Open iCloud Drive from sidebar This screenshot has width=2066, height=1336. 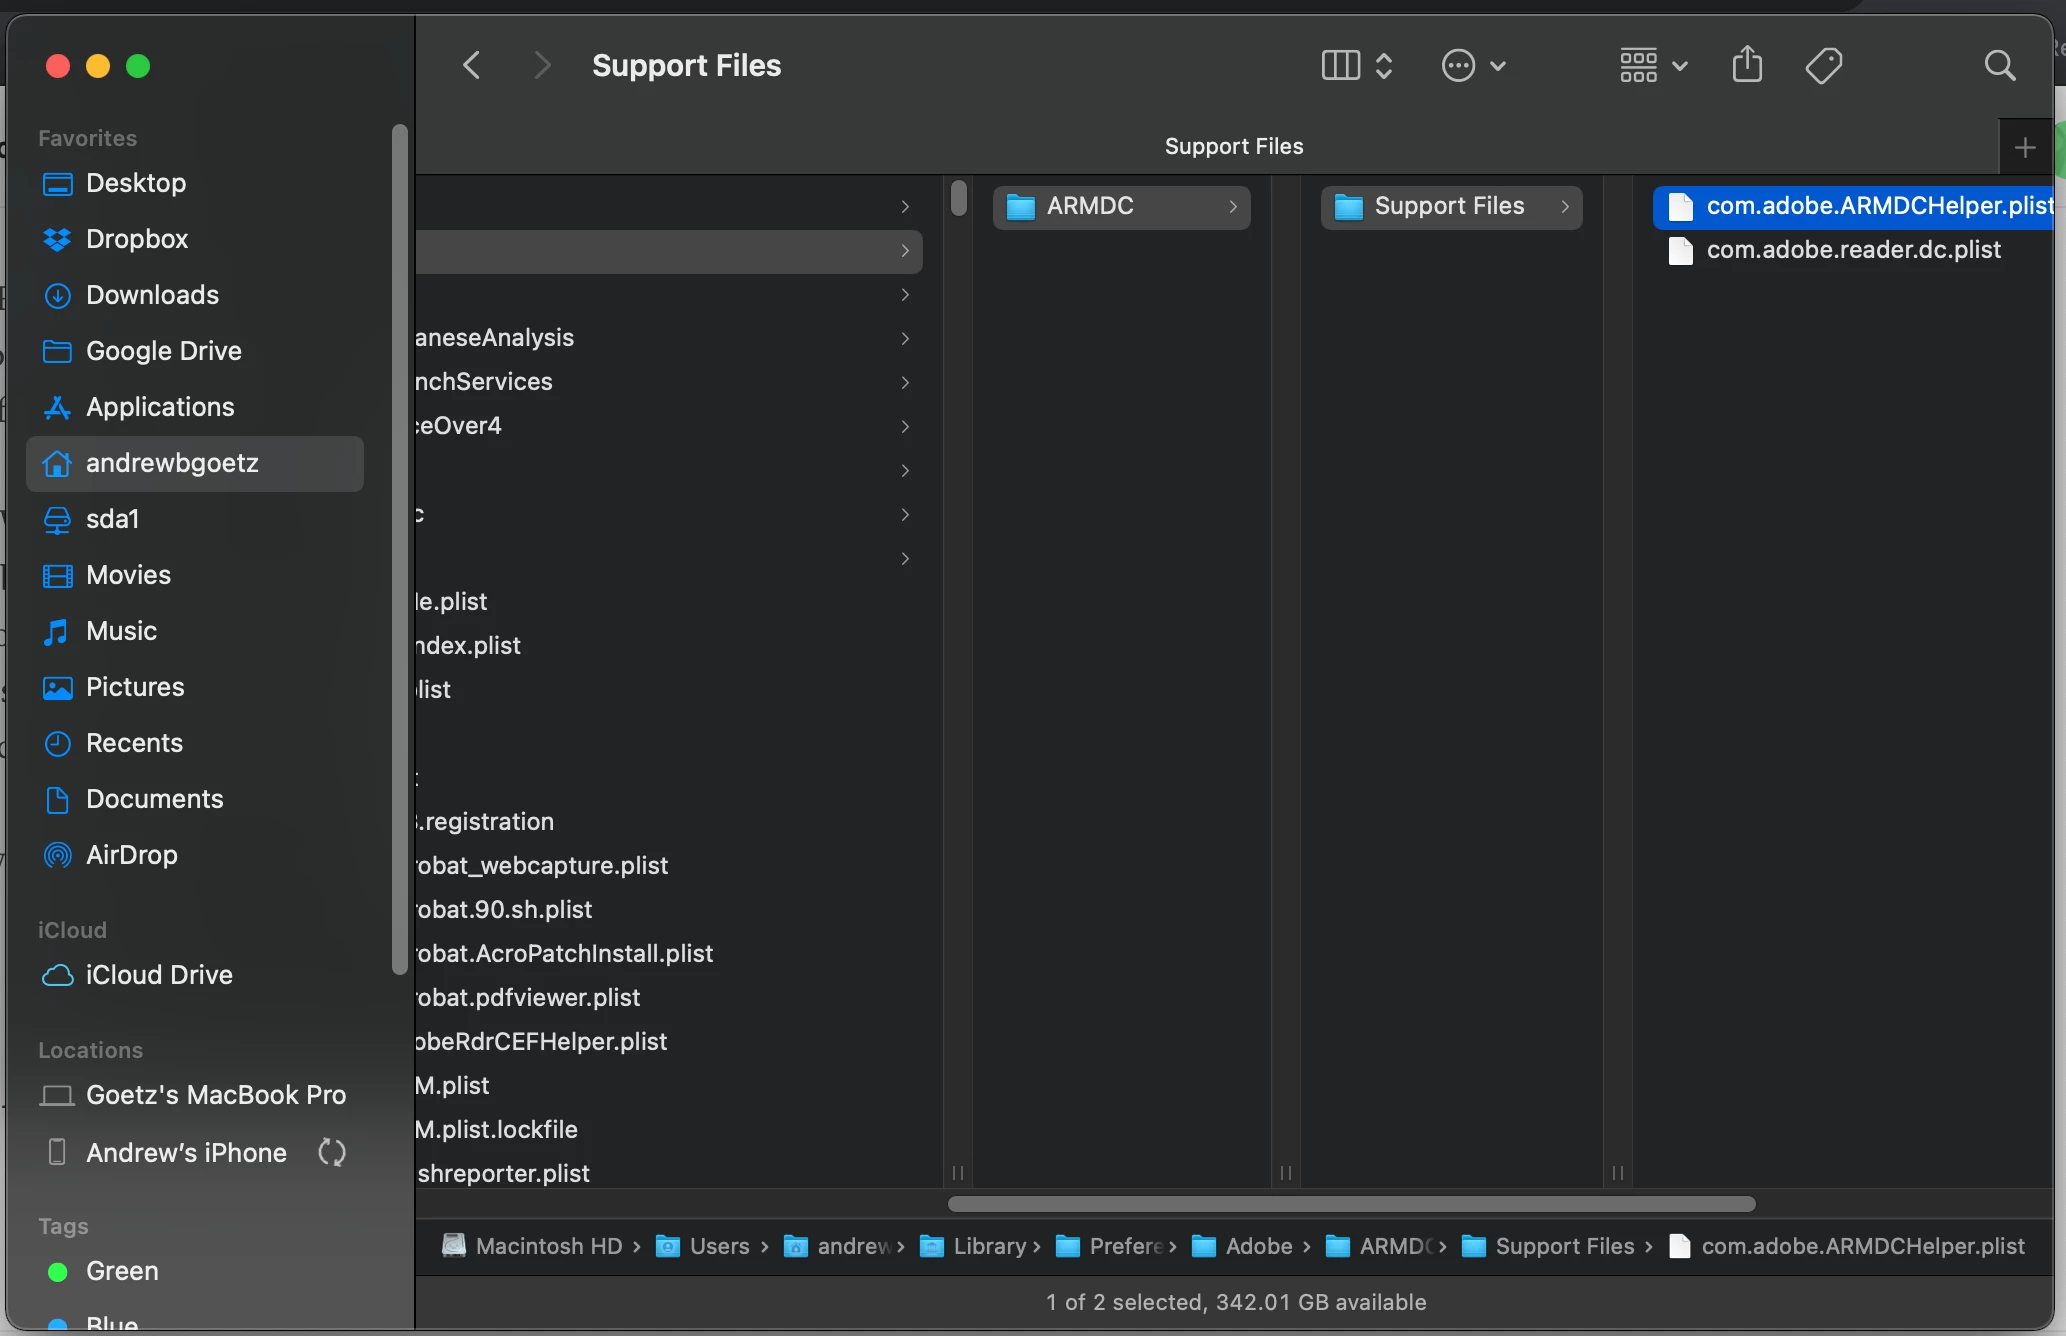(159, 975)
